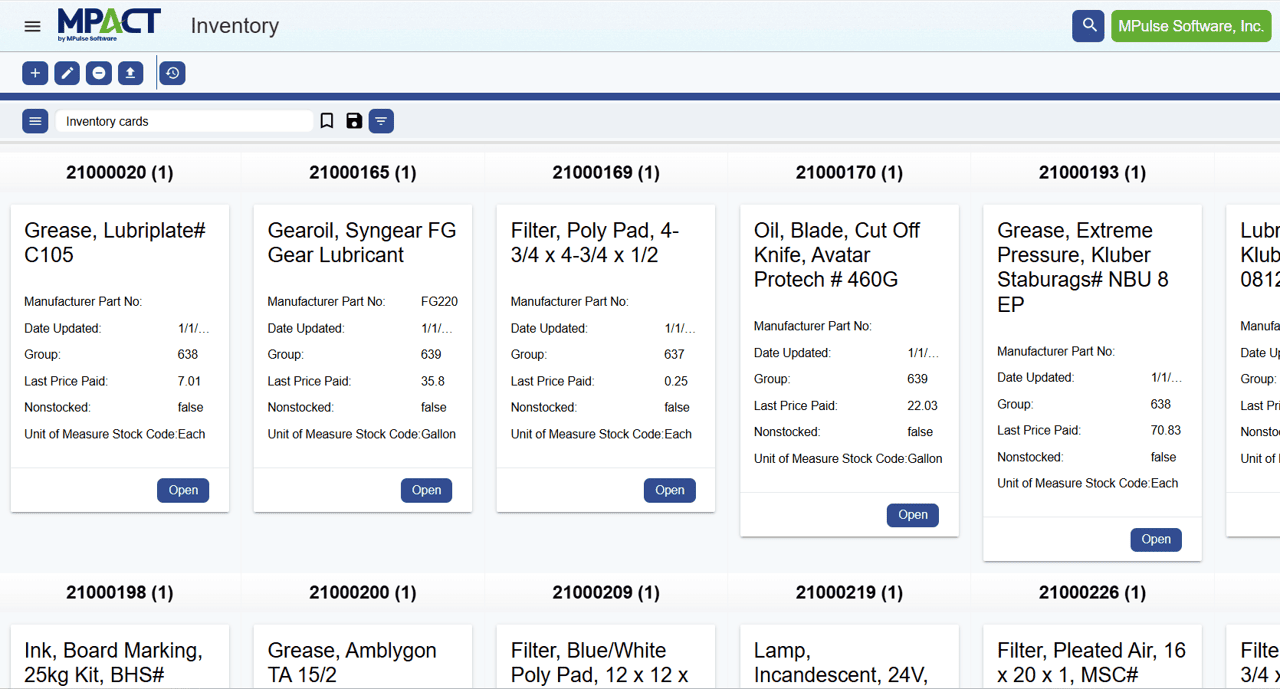Open the Gearoil, Syngear FG card
1280x689 pixels.
pos(426,490)
